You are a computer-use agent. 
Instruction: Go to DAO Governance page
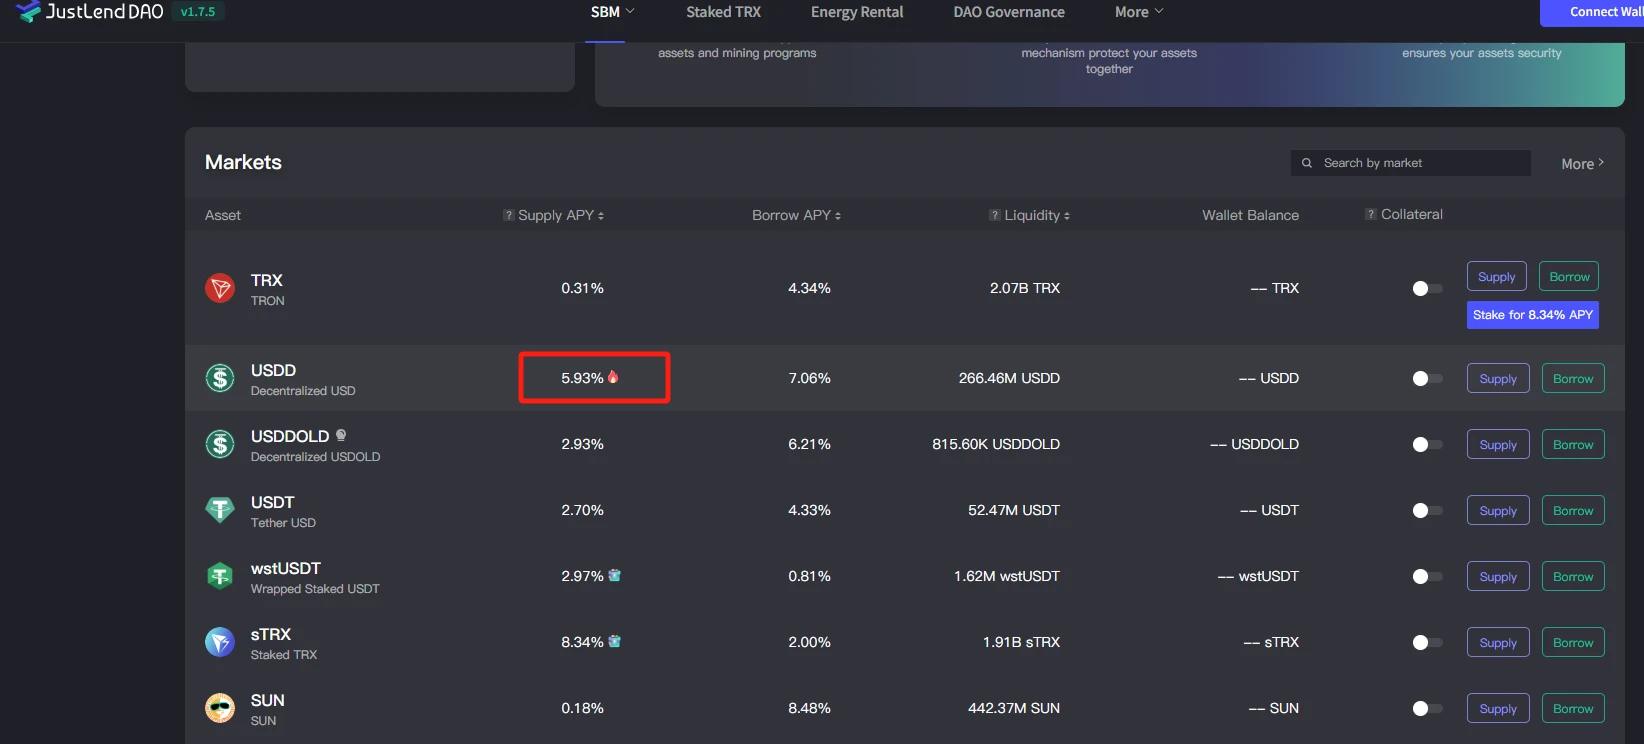tap(1009, 12)
